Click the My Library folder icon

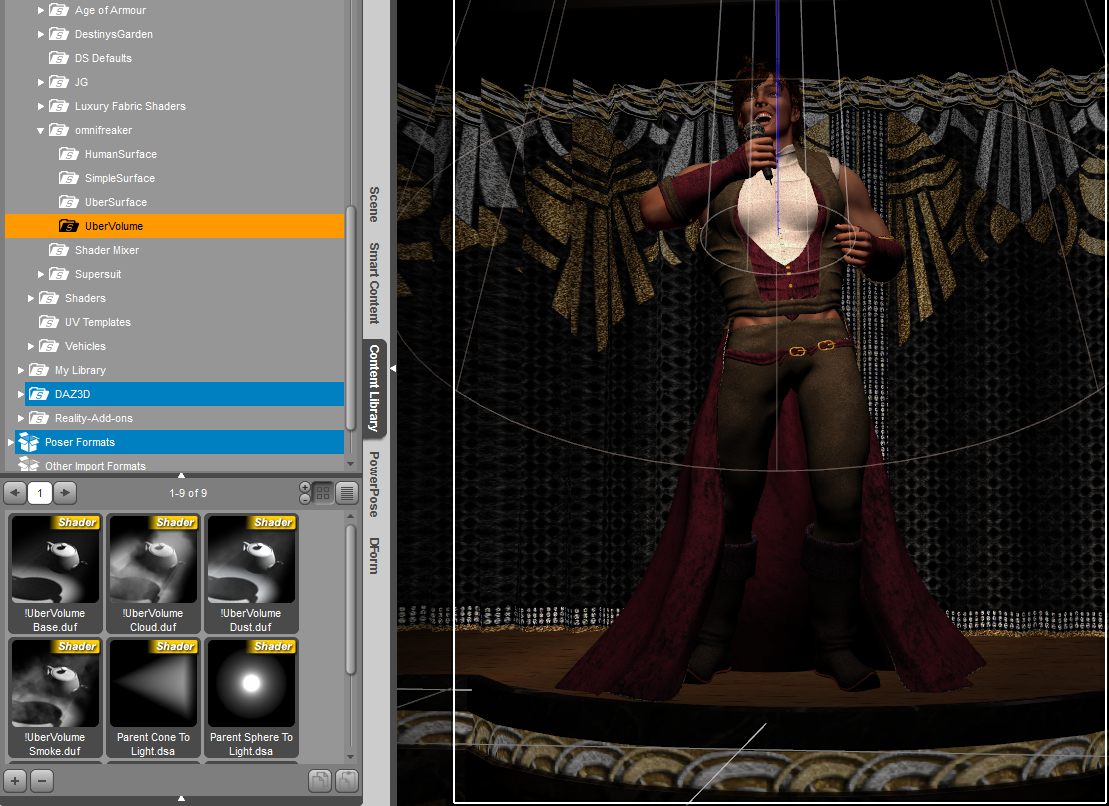[39, 370]
